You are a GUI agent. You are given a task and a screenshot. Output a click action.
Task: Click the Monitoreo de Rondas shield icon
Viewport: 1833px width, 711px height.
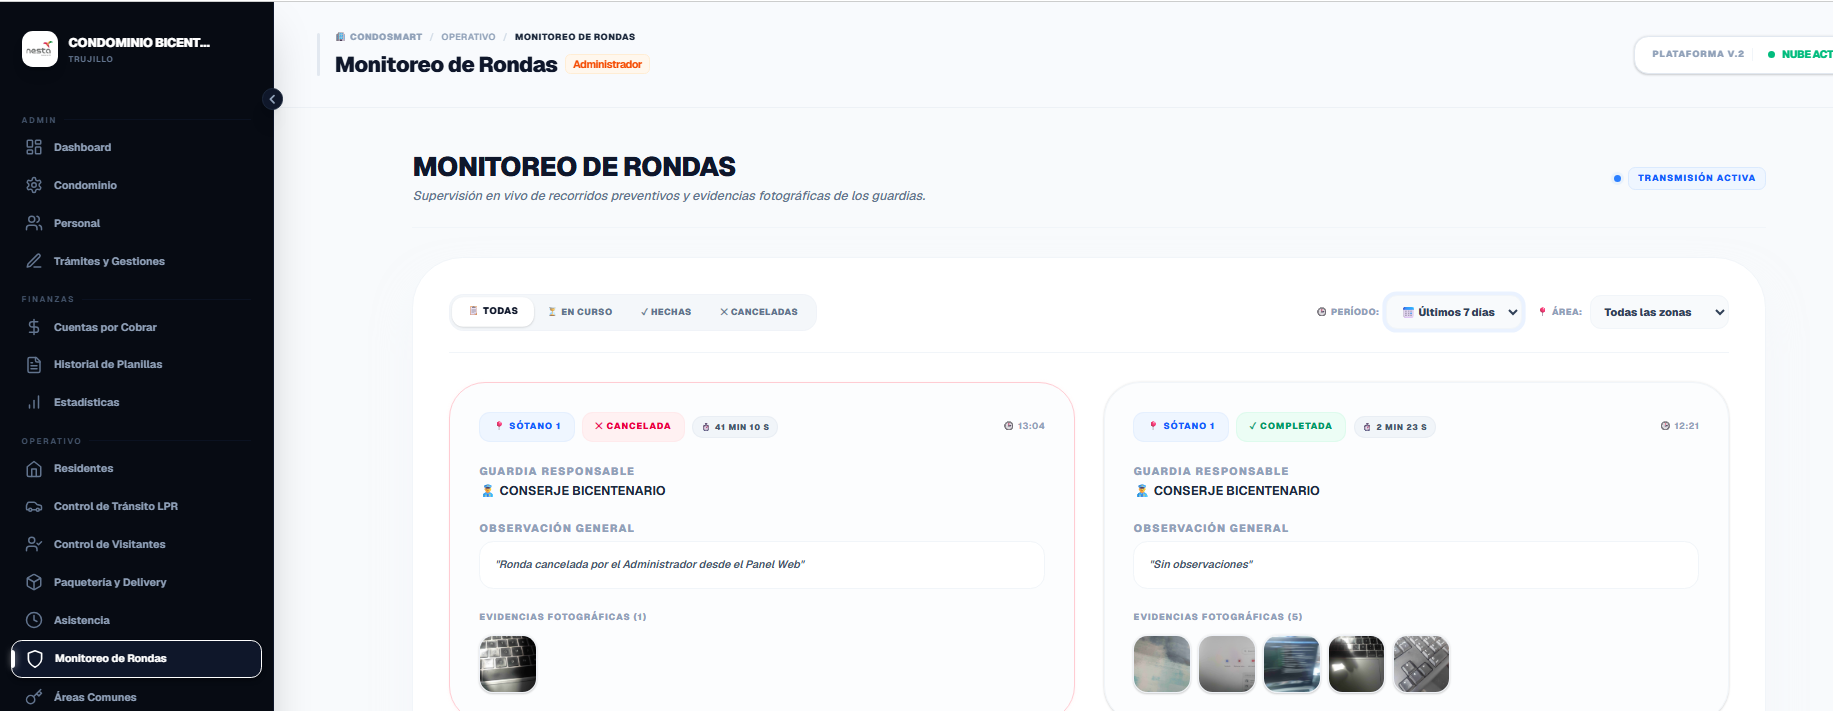coord(35,659)
